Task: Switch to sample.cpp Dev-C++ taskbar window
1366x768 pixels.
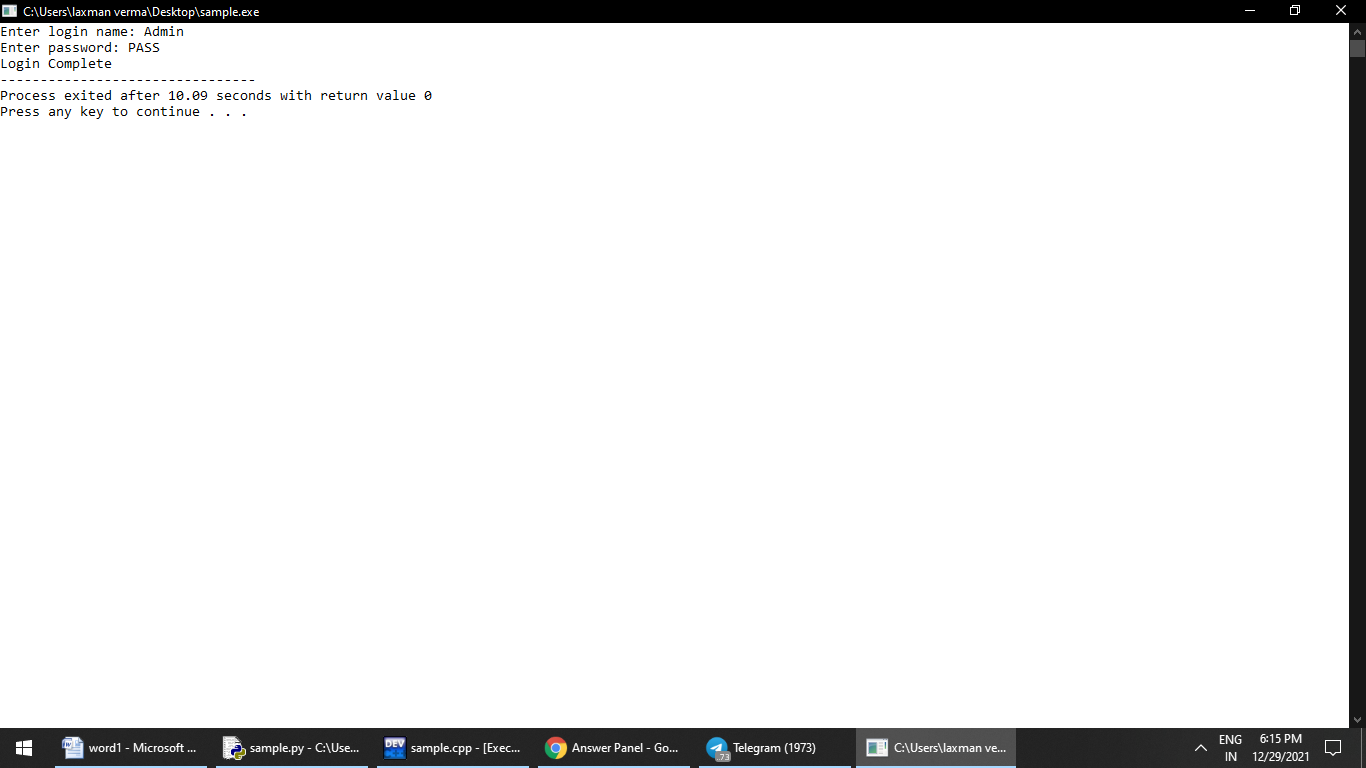Action: click(453, 747)
